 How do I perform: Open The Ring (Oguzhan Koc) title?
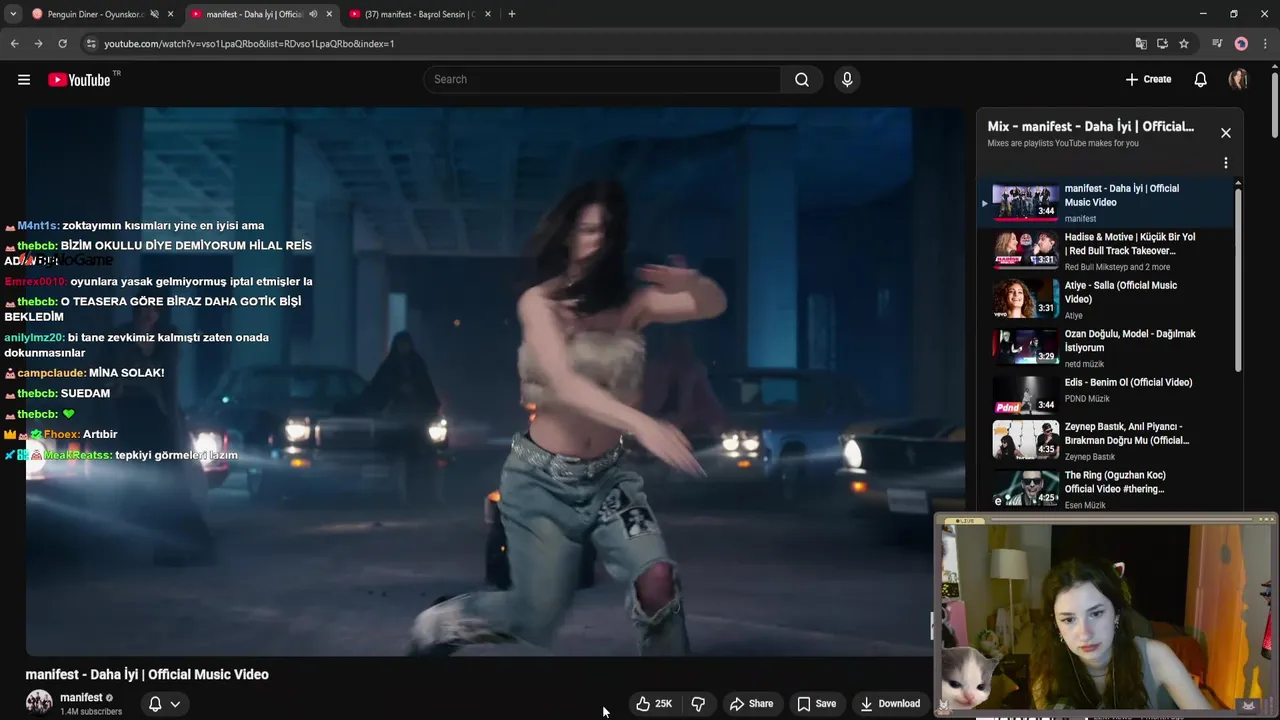(1115, 482)
